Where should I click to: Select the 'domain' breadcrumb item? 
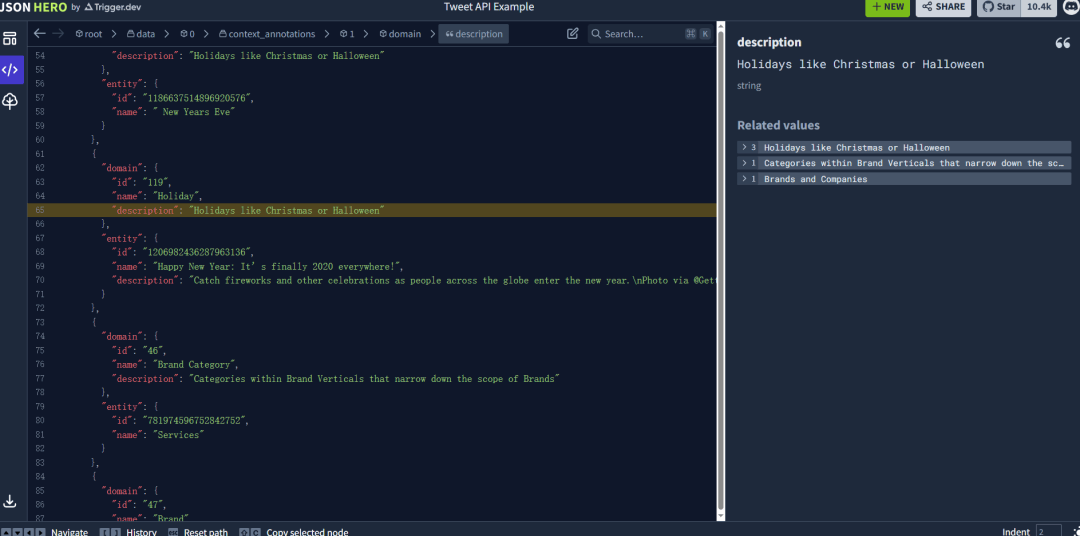400,34
